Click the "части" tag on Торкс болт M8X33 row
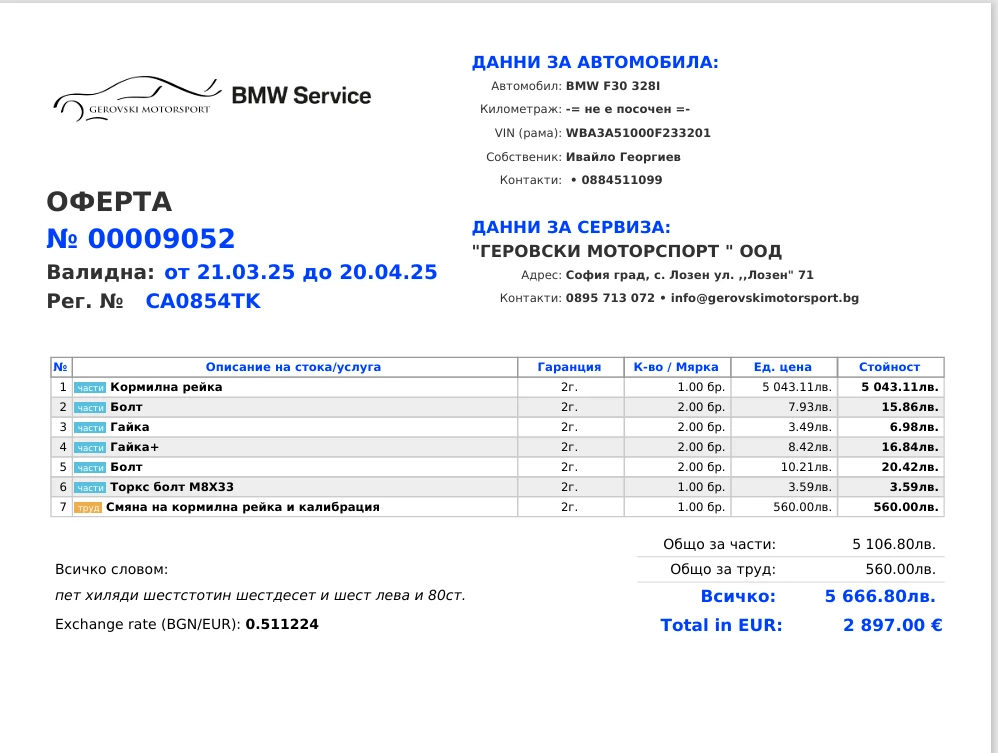The image size is (998, 753). (x=90, y=487)
